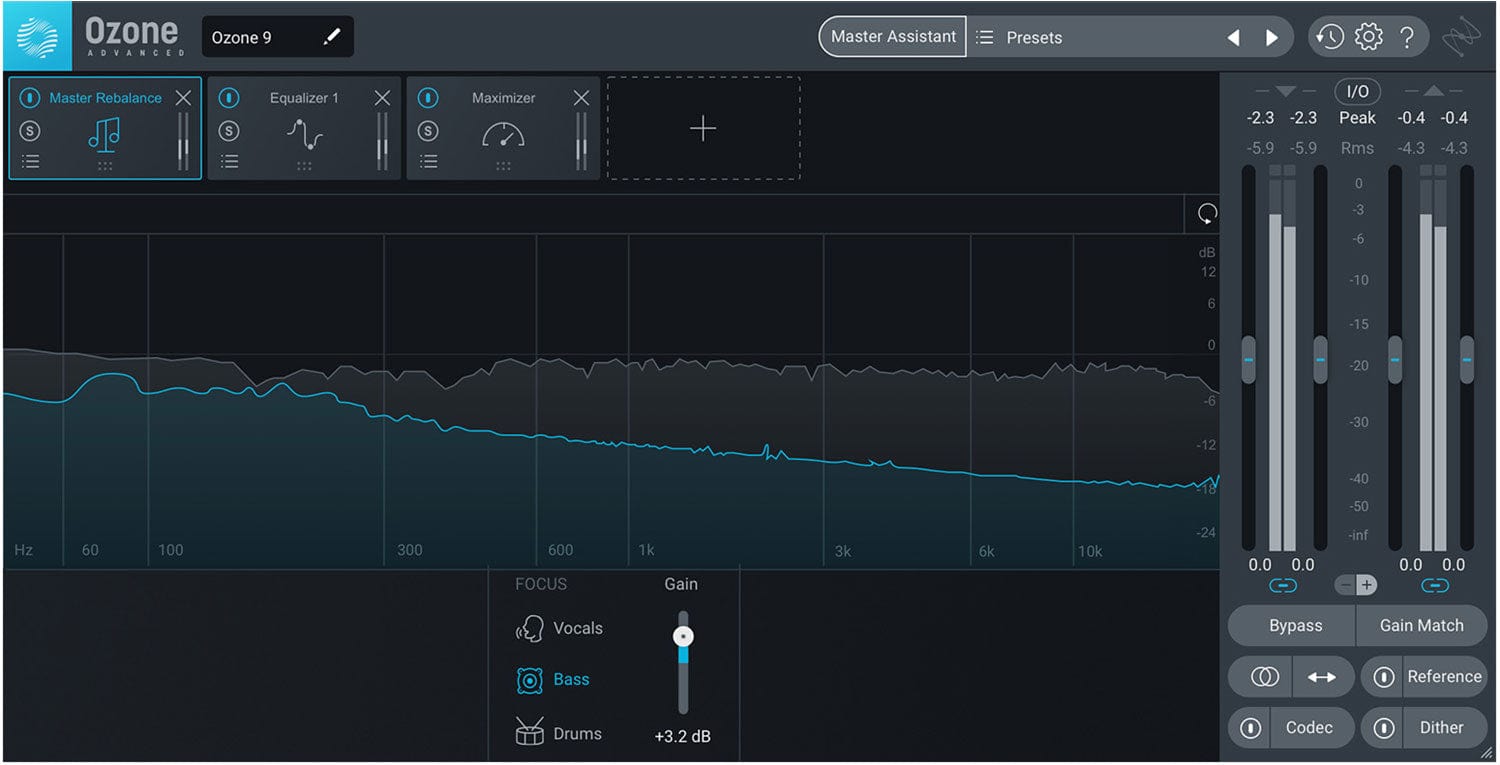1500x765 pixels.
Task: Open the Presets list
Action: [1020, 37]
